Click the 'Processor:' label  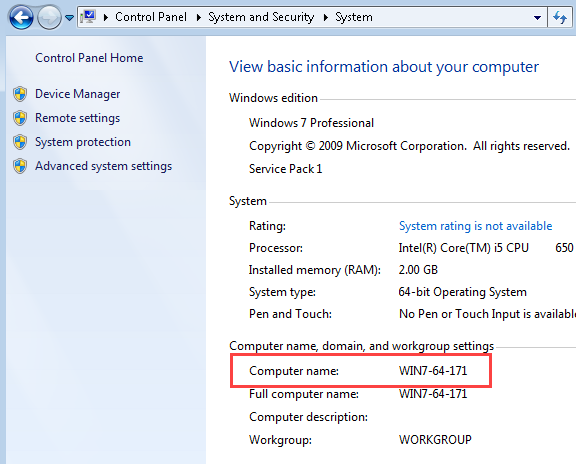[x=276, y=248]
